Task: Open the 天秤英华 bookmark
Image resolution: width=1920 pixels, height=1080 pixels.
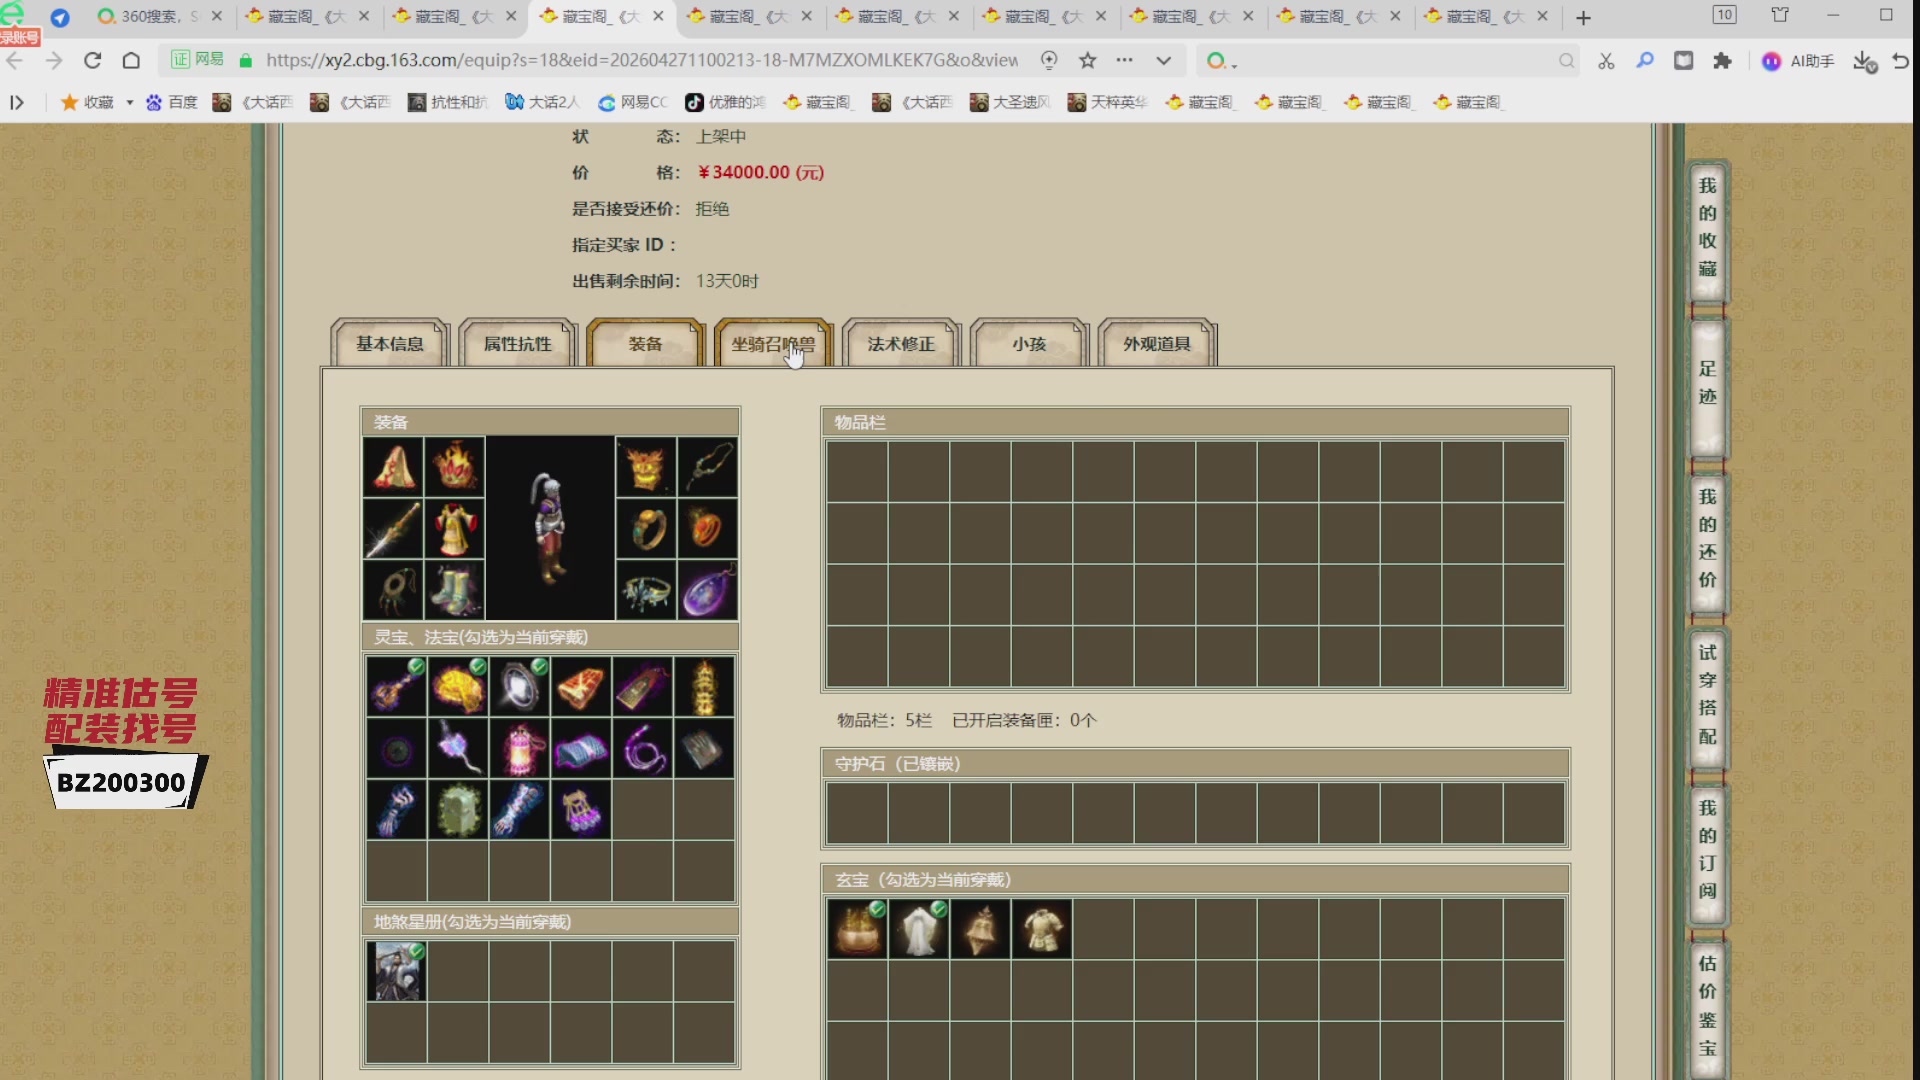Action: [x=1108, y=102]
